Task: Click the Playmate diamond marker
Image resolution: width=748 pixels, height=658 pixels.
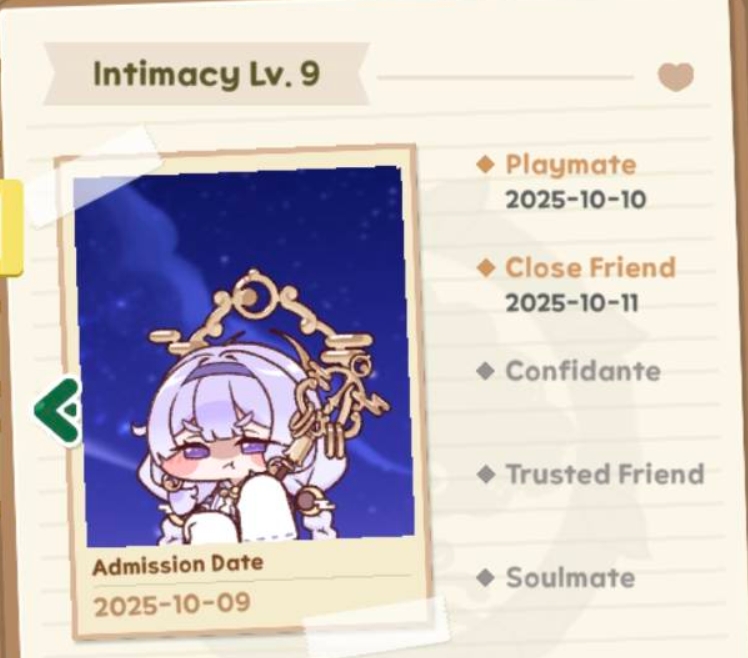Action: tap(486, 165)
